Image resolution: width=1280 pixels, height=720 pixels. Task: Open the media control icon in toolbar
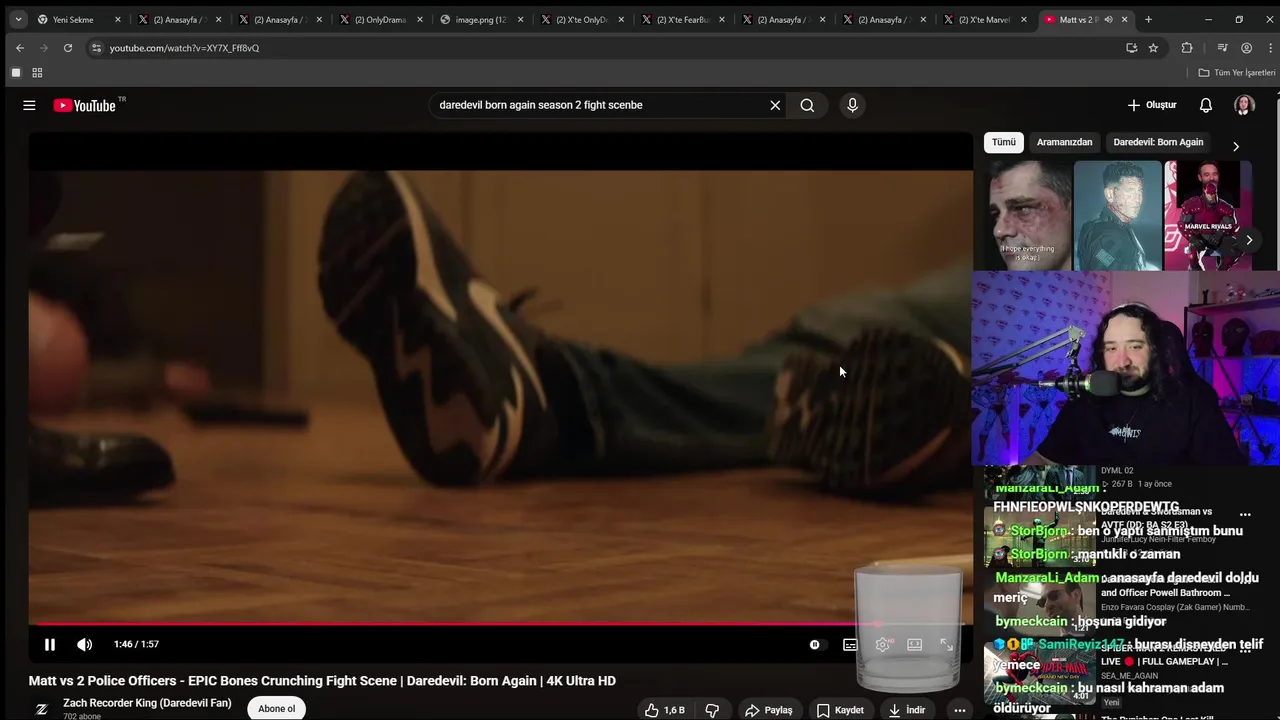tap(1222, 48)
